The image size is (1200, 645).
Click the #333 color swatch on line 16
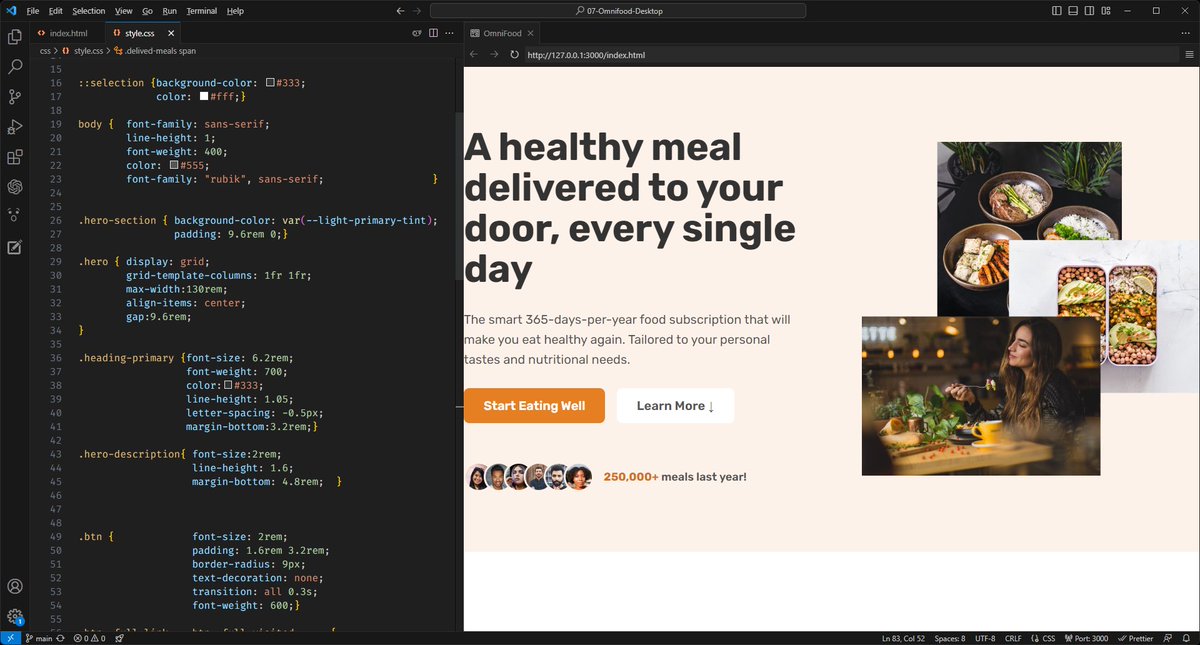tap(270, 83)
